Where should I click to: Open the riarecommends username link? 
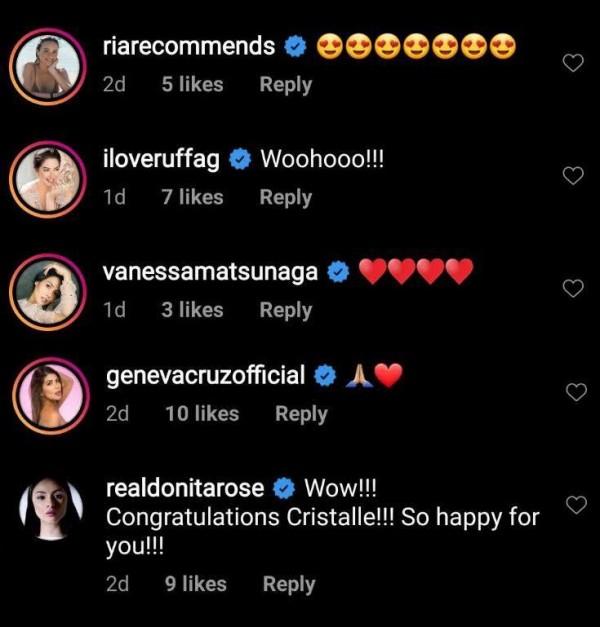(x=189, y=46)
